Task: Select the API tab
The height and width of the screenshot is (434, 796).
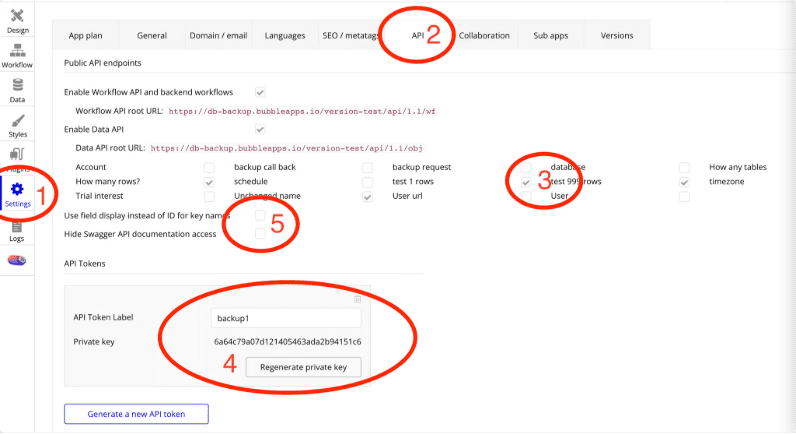Action: (418, 36)
